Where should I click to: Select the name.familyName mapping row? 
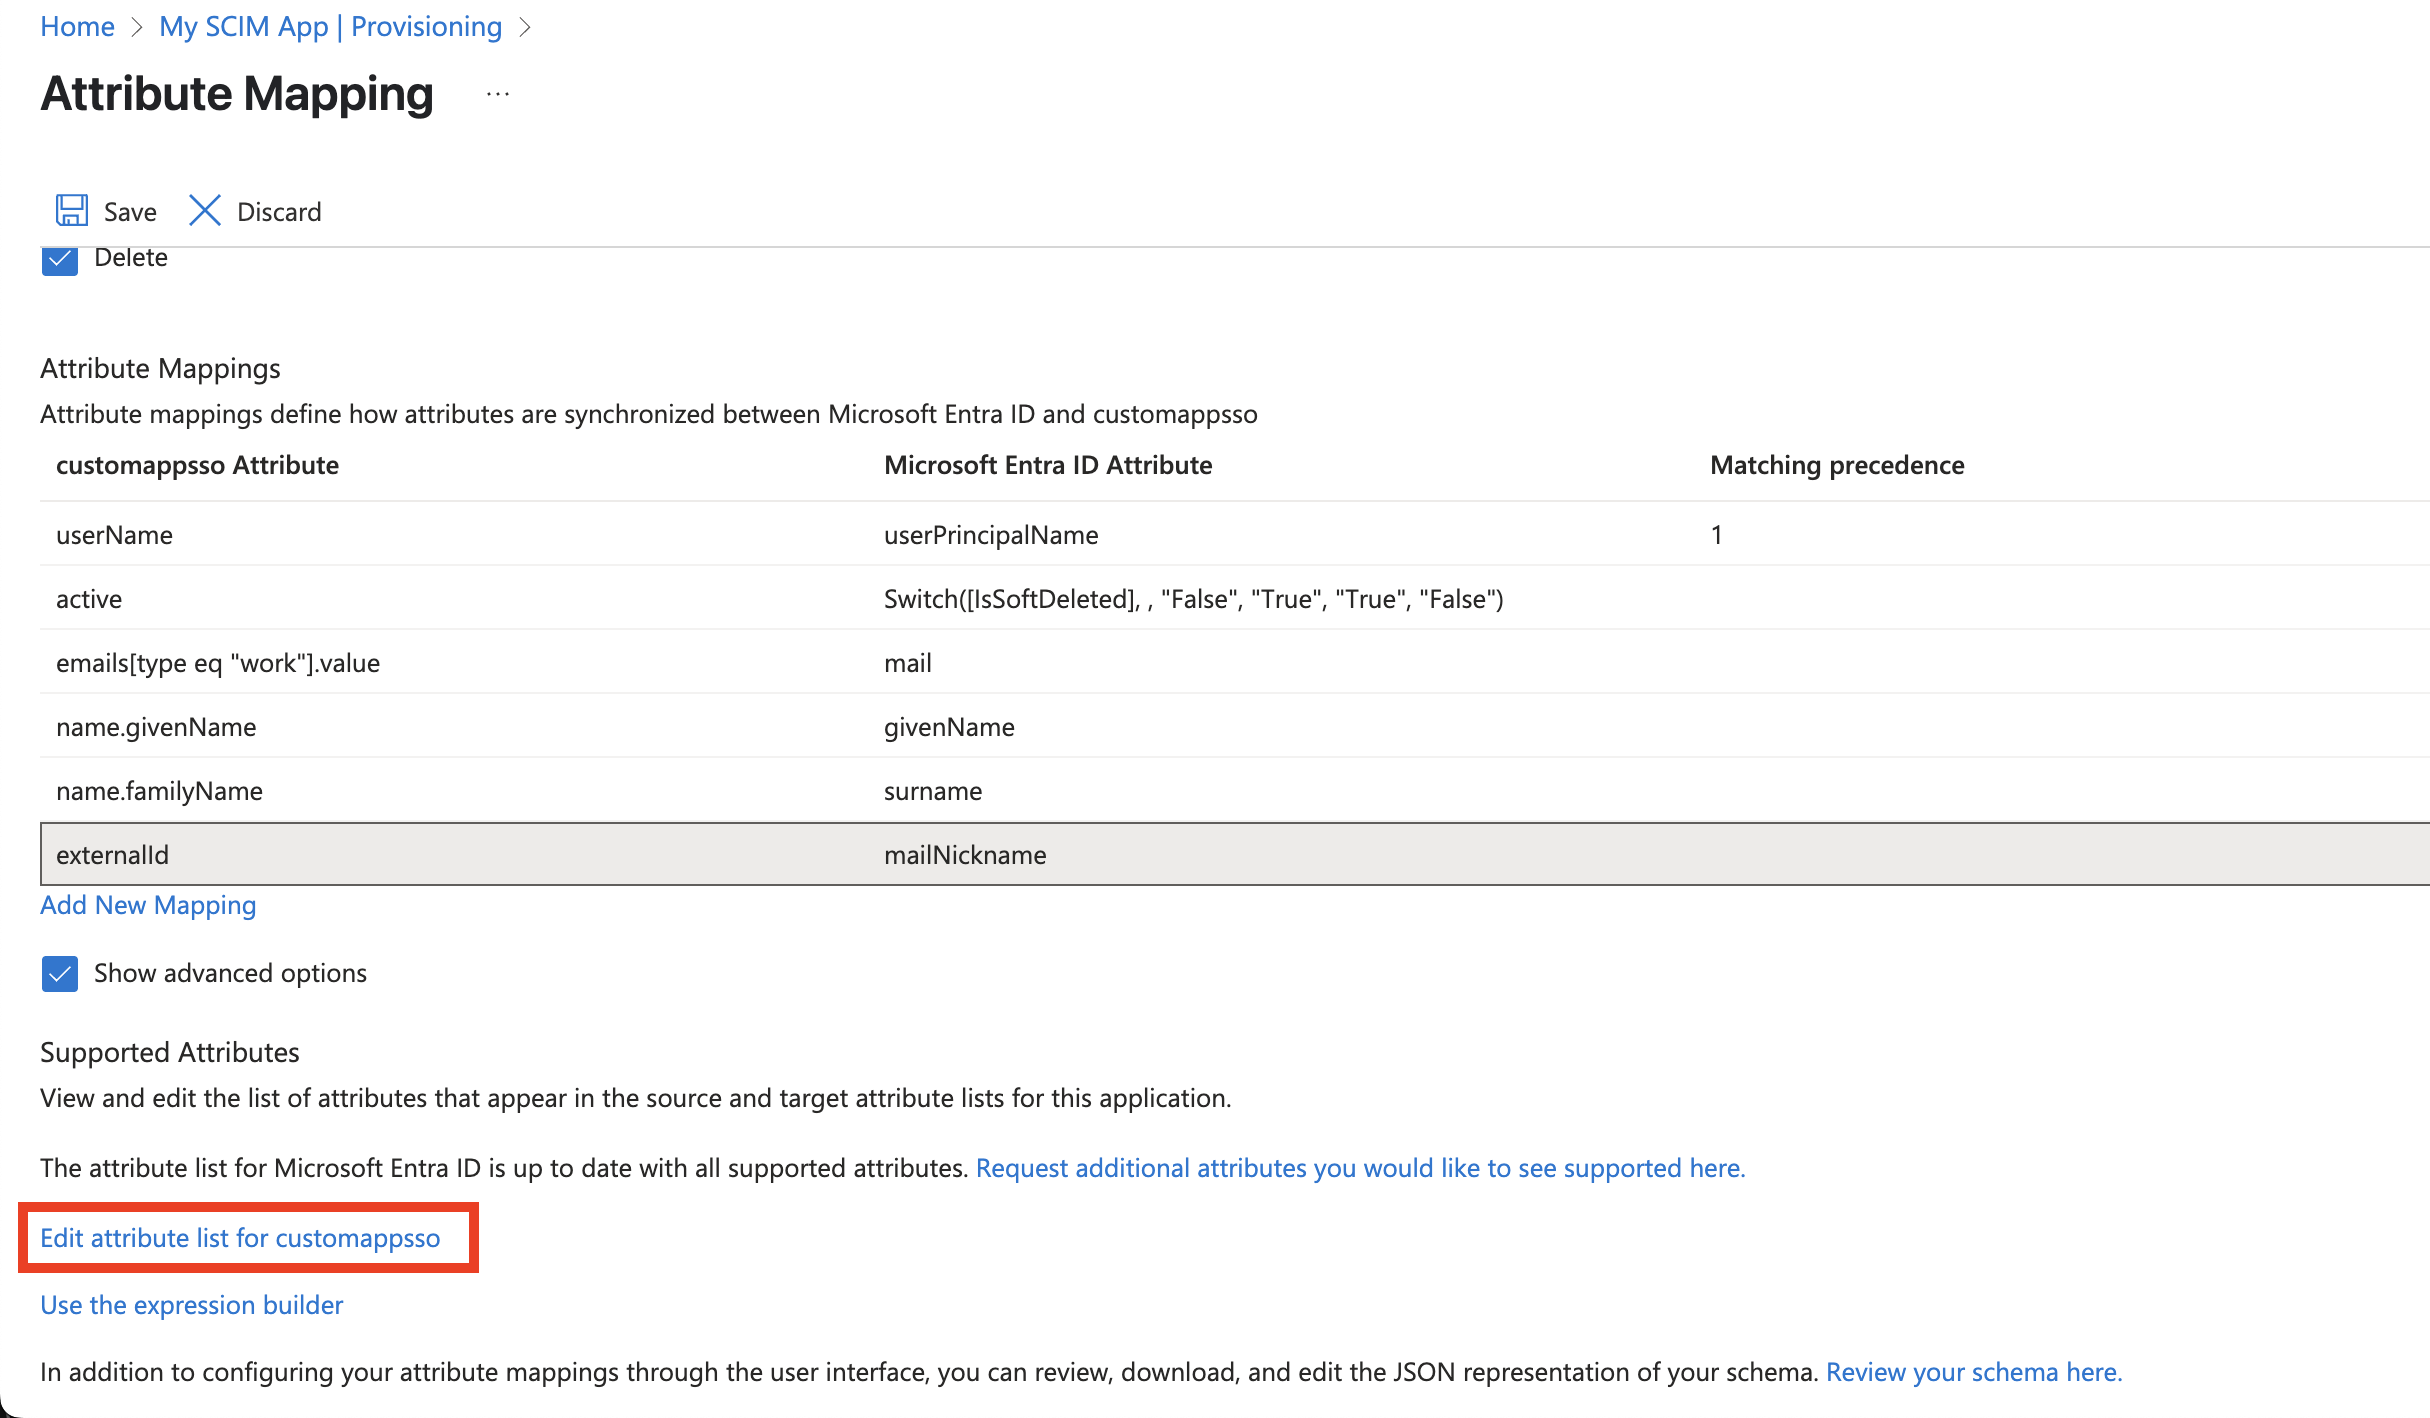pyautogui.click(x=159, y=791)
